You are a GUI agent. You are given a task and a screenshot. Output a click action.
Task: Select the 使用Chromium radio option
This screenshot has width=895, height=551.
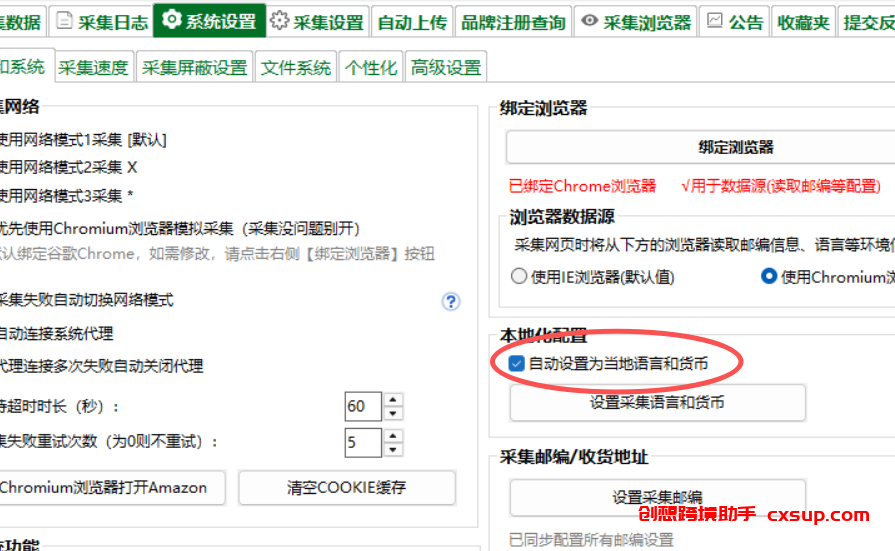point(768,277)
